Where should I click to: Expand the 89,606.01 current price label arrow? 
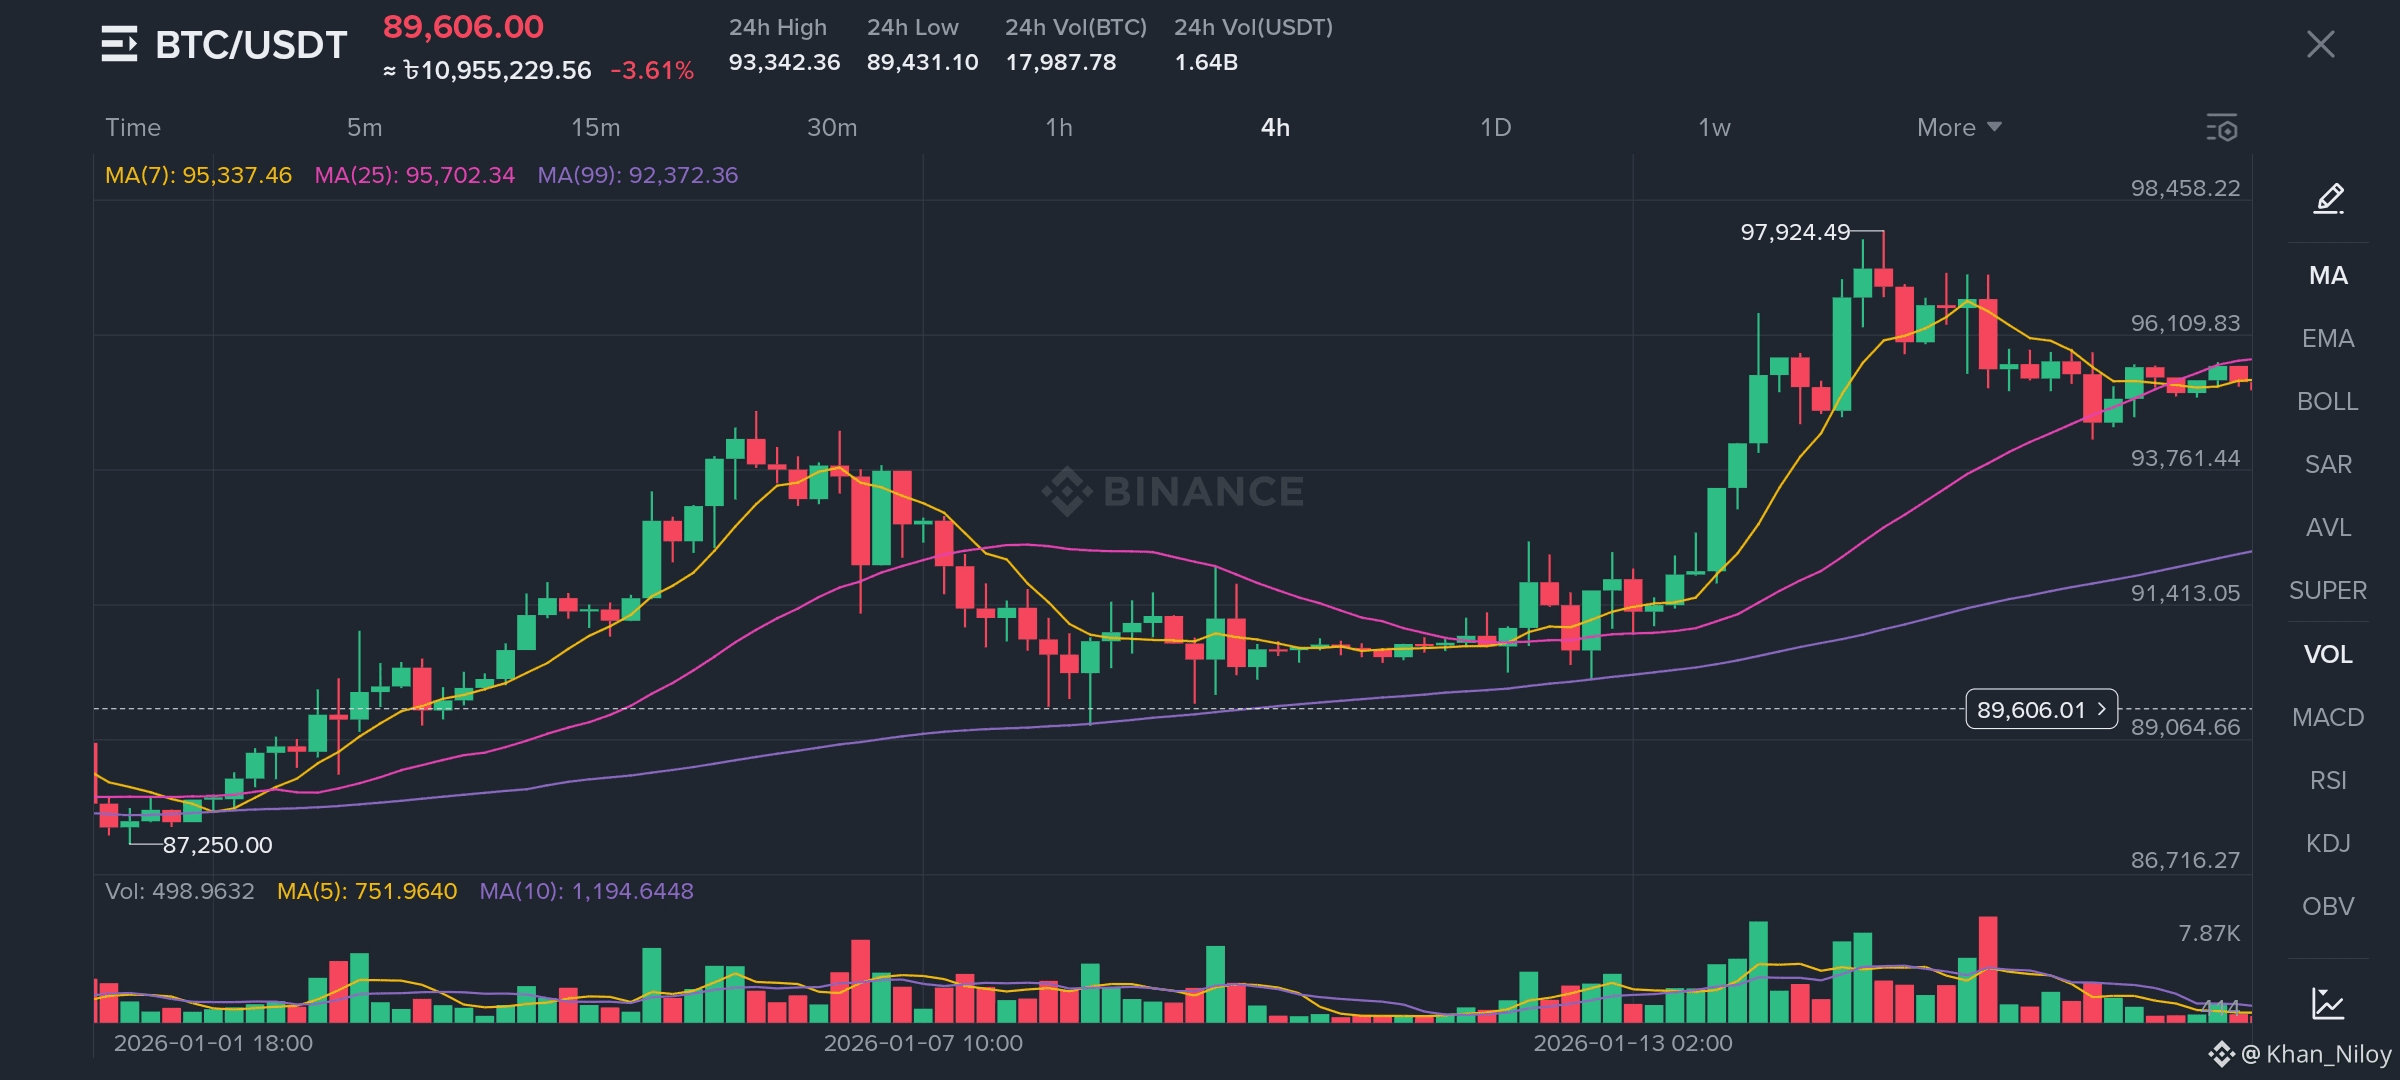2101,709
